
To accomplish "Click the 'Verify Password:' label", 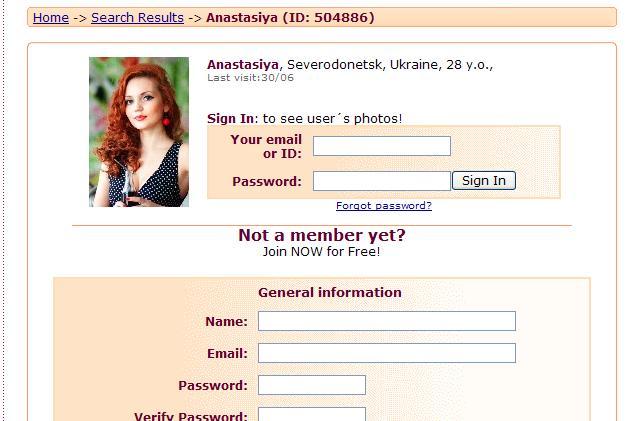I will click(x=191, y=416).
